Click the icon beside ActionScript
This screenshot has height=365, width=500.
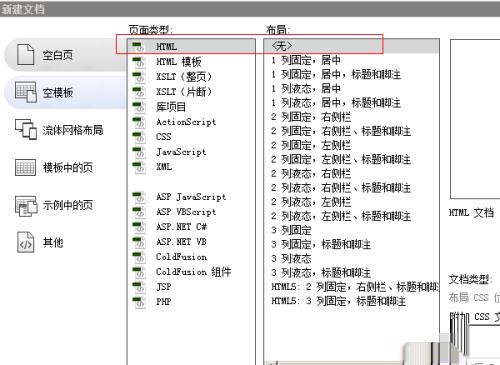[139, 122]
